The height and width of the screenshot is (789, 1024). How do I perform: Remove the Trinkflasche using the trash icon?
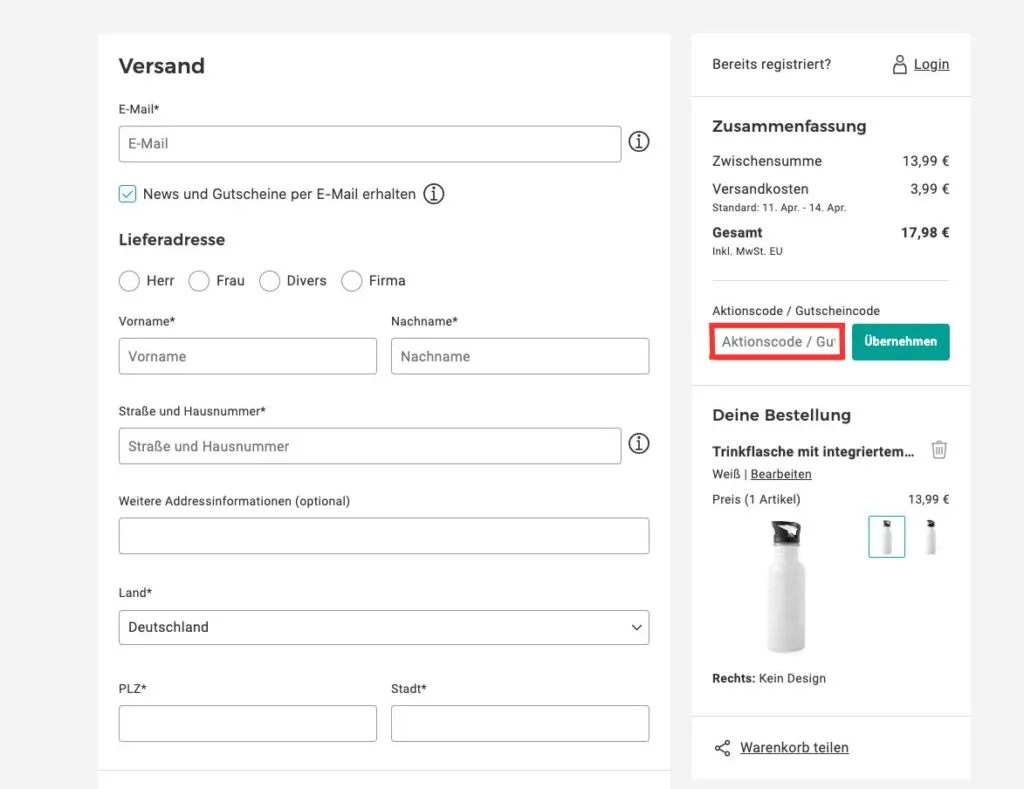tap(938, 450)
